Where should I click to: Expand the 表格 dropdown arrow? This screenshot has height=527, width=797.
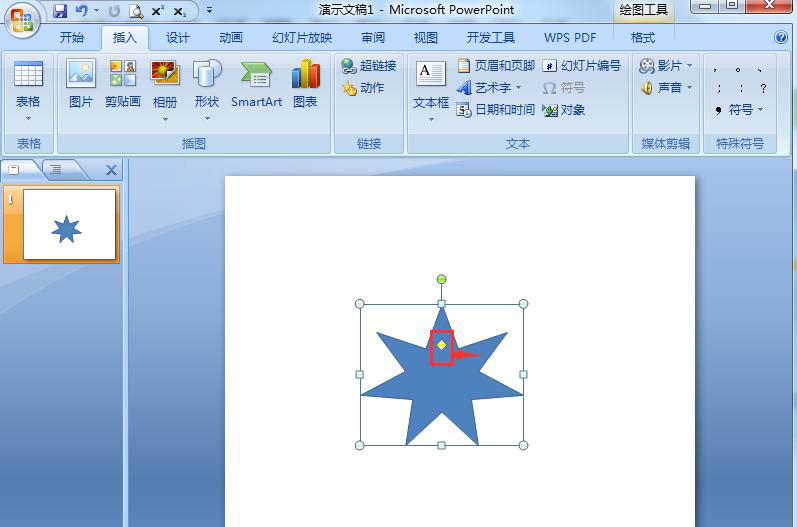28,119
